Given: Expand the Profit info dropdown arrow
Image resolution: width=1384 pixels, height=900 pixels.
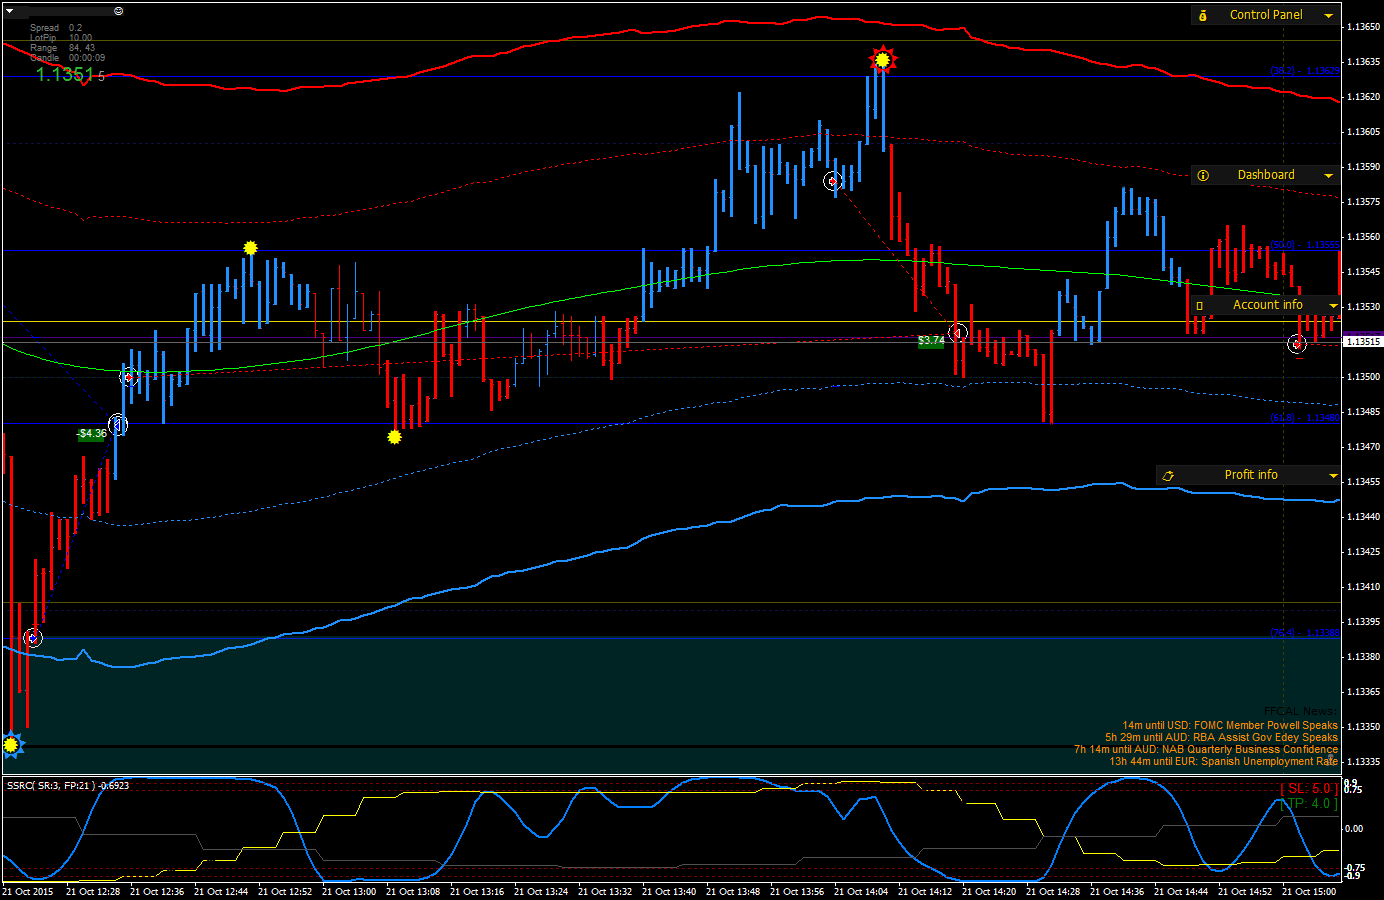Looking at the screenshot, I should [x=1333, y=475].
